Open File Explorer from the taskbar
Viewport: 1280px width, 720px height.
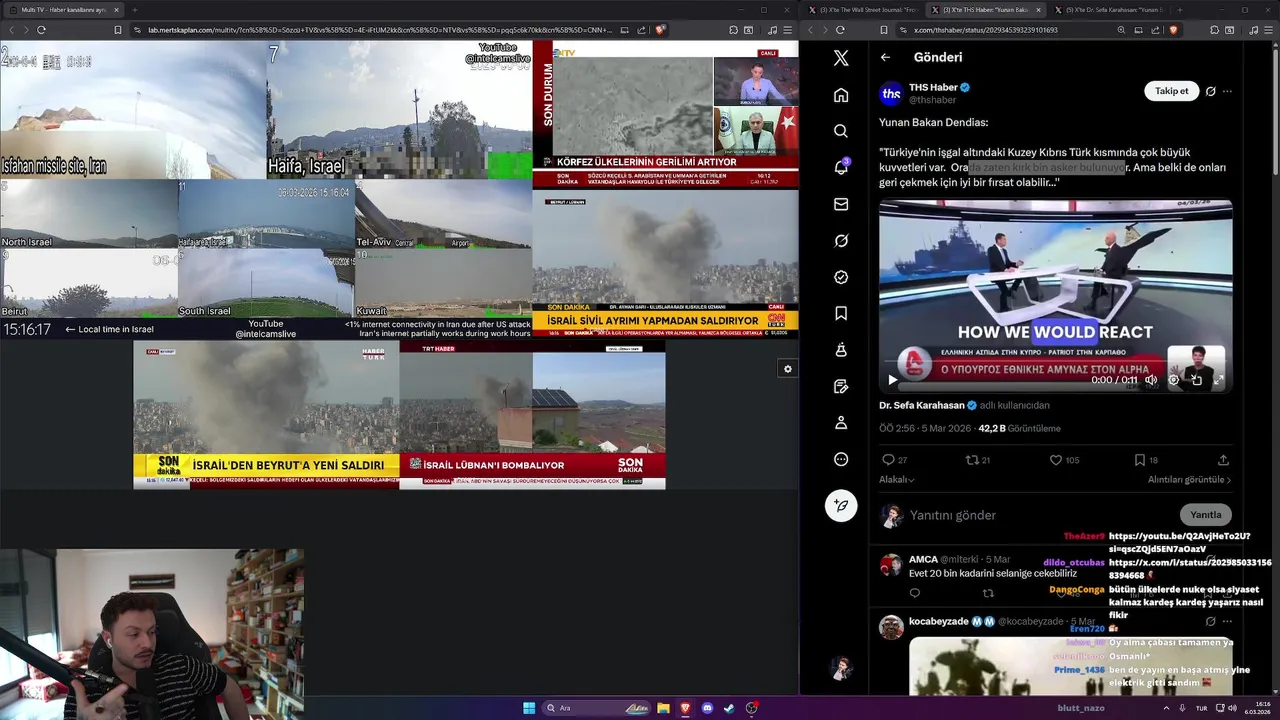click(663, 708)
